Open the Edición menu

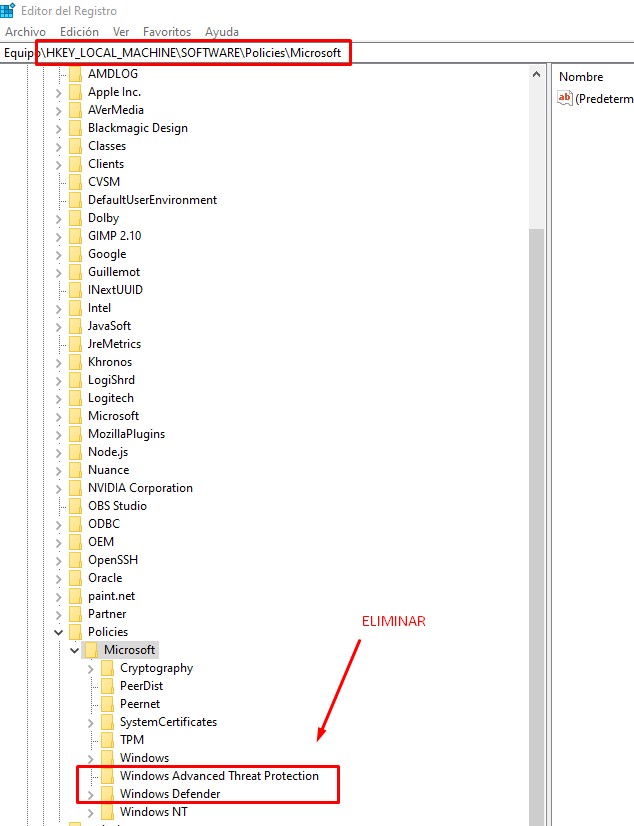(79, 32)
